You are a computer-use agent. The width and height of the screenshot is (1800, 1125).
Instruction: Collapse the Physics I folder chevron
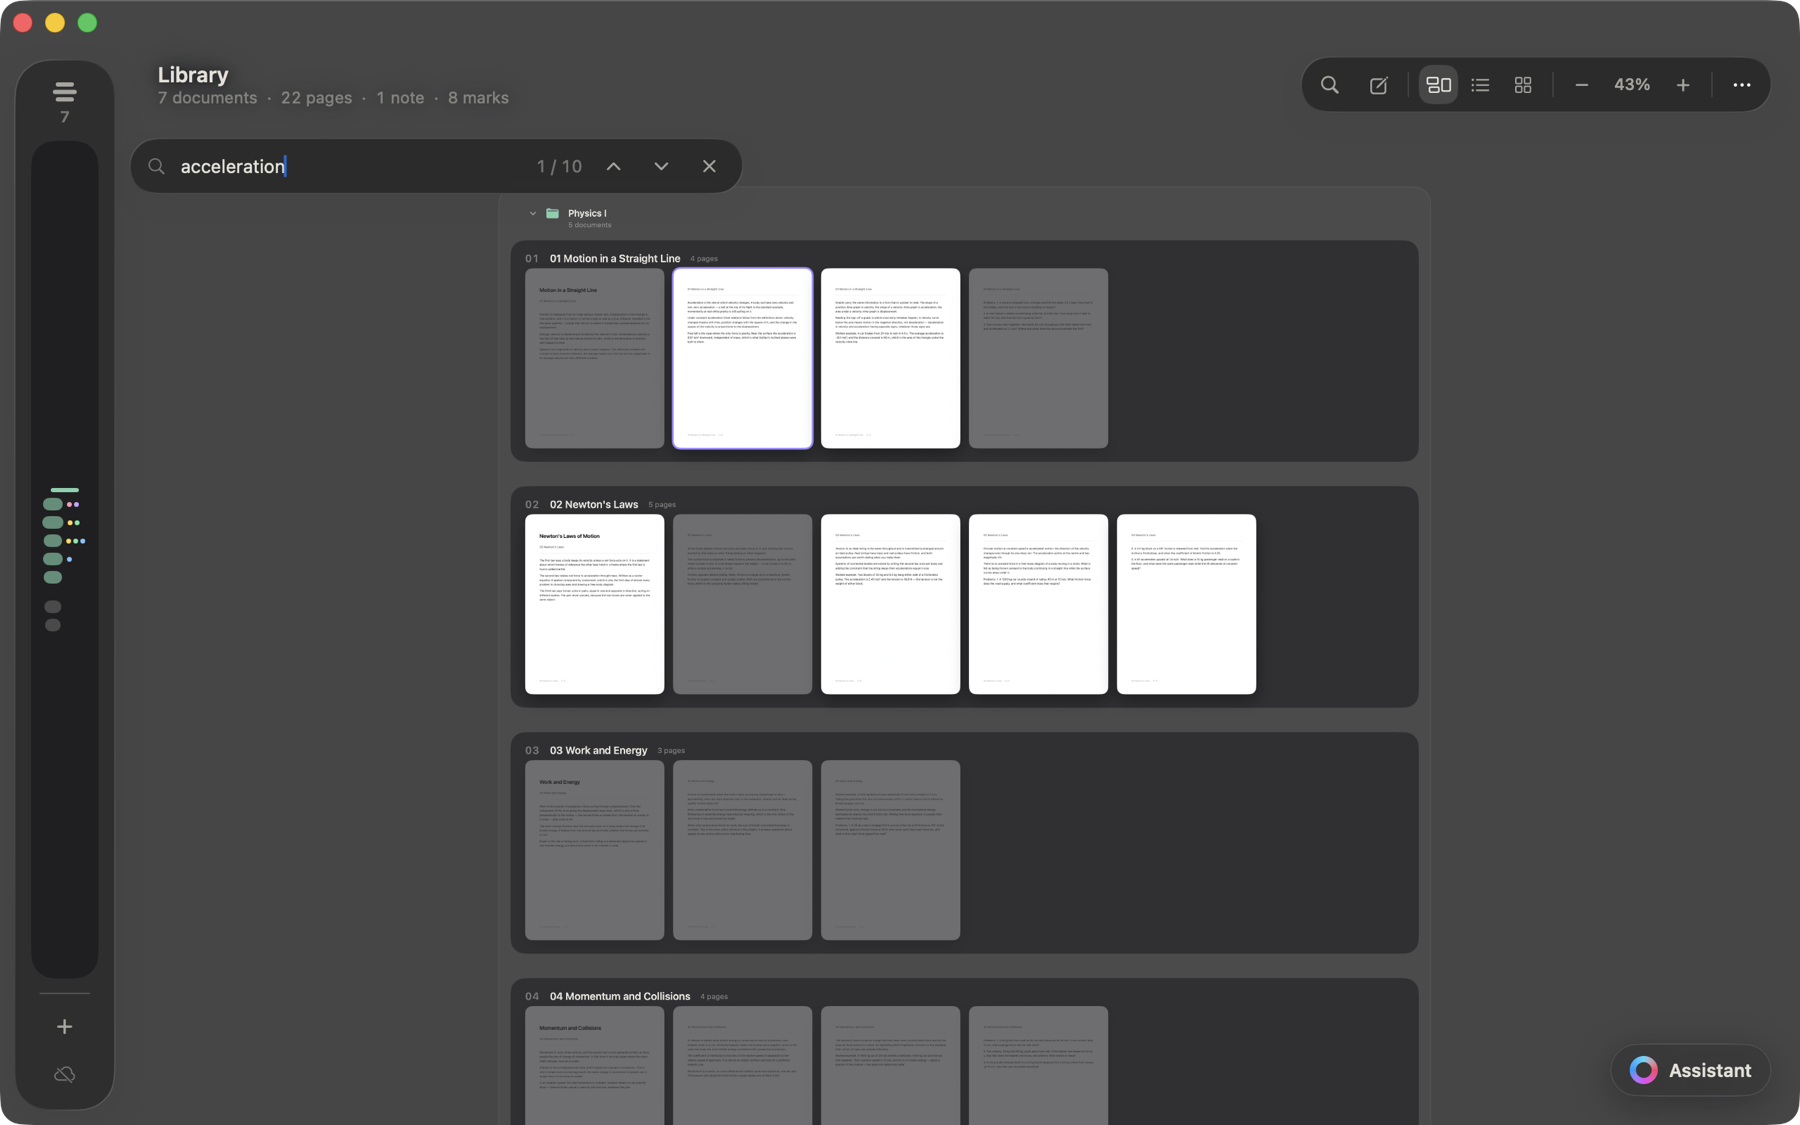click(532, 213)
